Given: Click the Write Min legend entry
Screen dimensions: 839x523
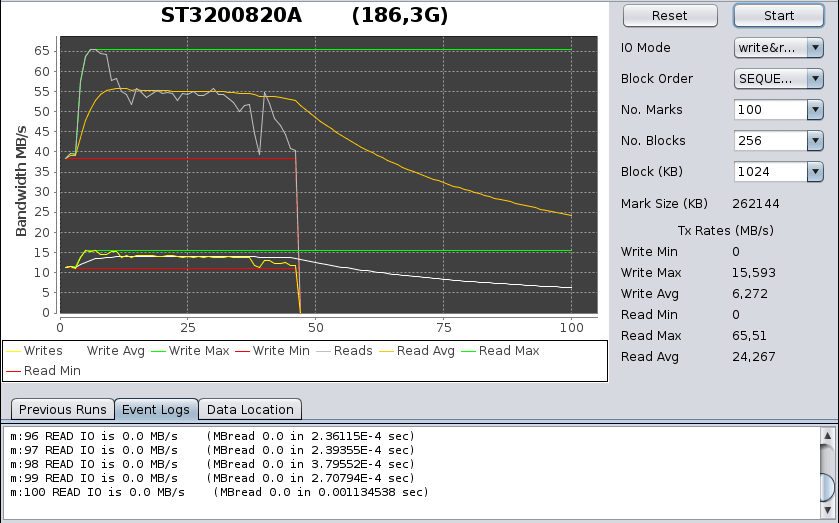Looking at the screenshot, I should (273, 351).
